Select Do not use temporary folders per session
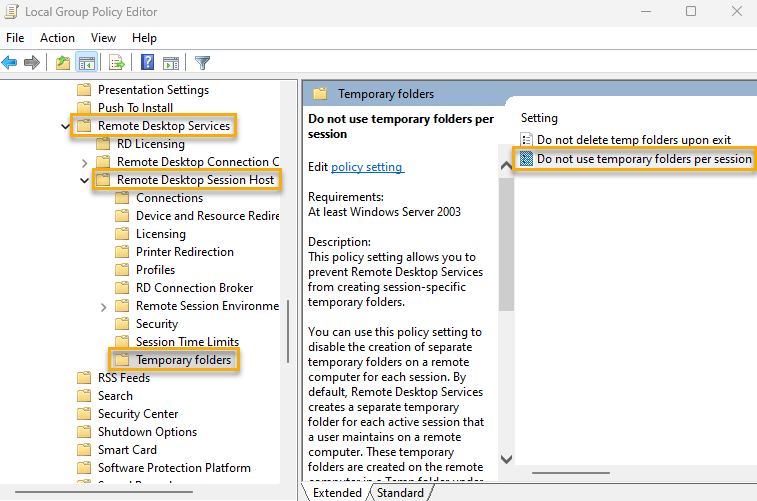The height and width of the screenshot is (501, 757). 644,159
